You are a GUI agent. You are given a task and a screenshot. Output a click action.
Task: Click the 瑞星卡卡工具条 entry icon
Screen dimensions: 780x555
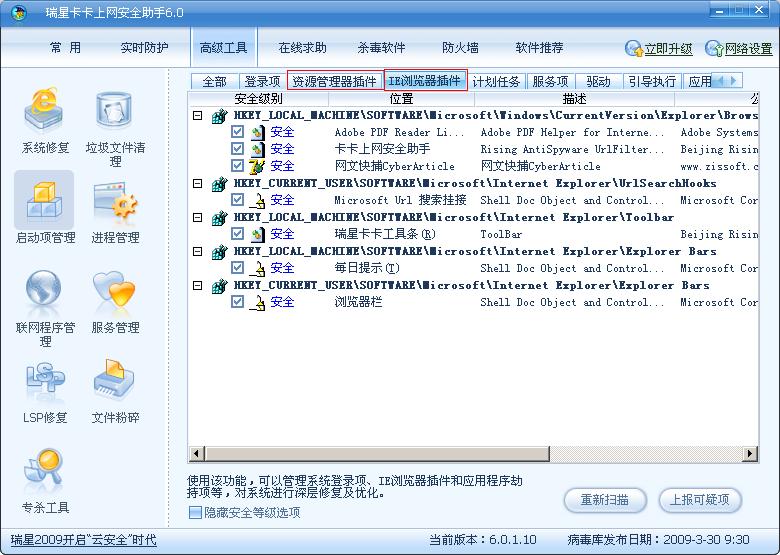click(x=257, y=234)
